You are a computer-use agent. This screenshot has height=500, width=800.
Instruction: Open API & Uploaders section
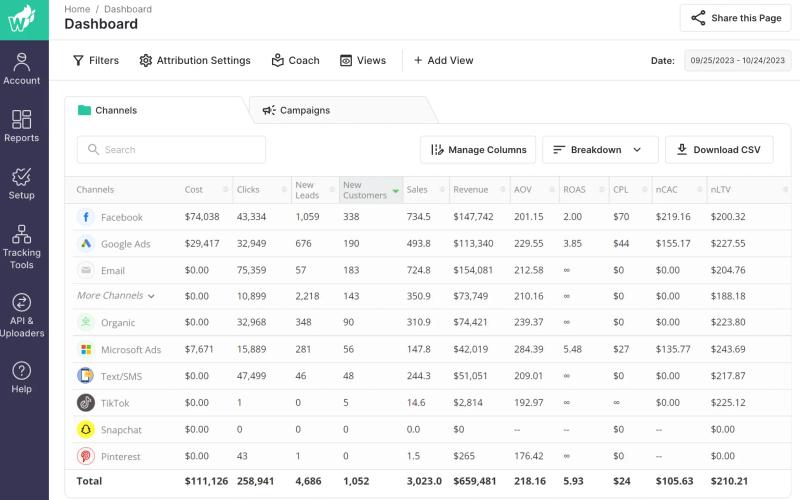[21, 315]
